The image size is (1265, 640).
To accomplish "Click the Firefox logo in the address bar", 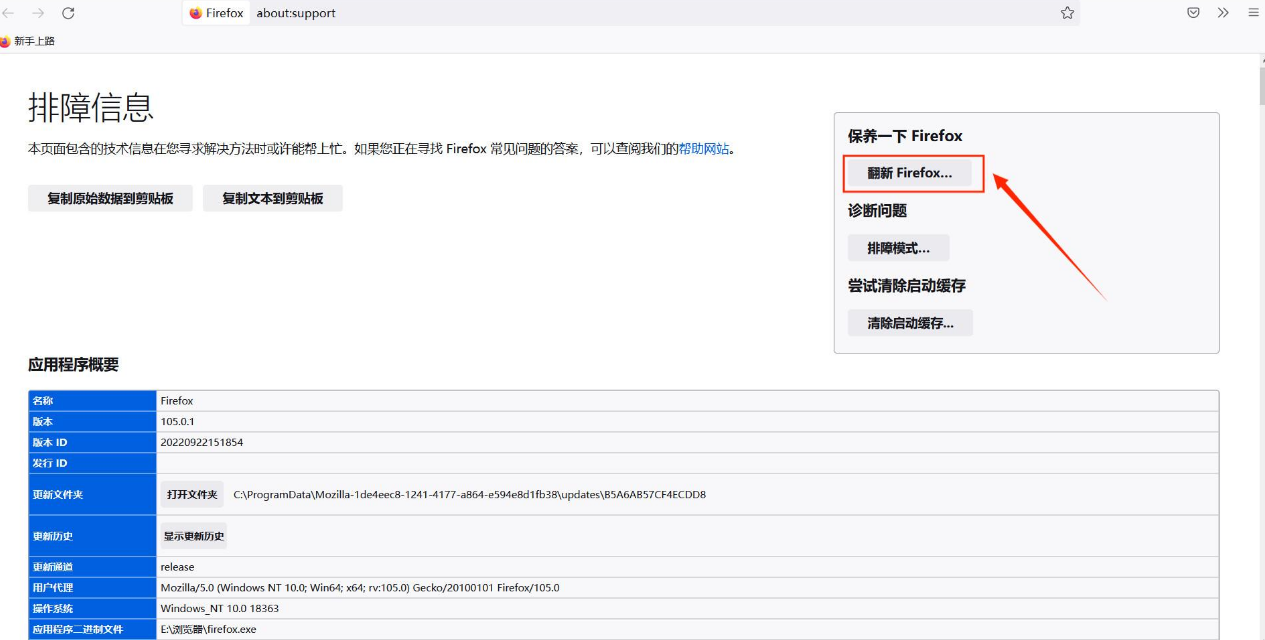I will [195, 13].
